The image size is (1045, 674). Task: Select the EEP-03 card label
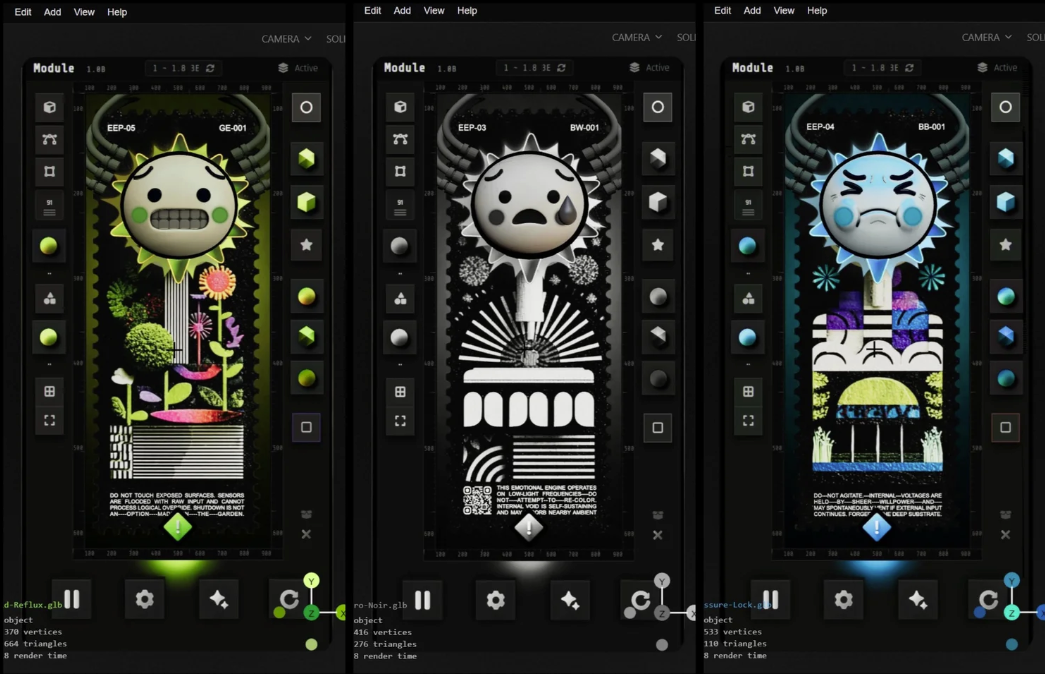click(472, 127)
